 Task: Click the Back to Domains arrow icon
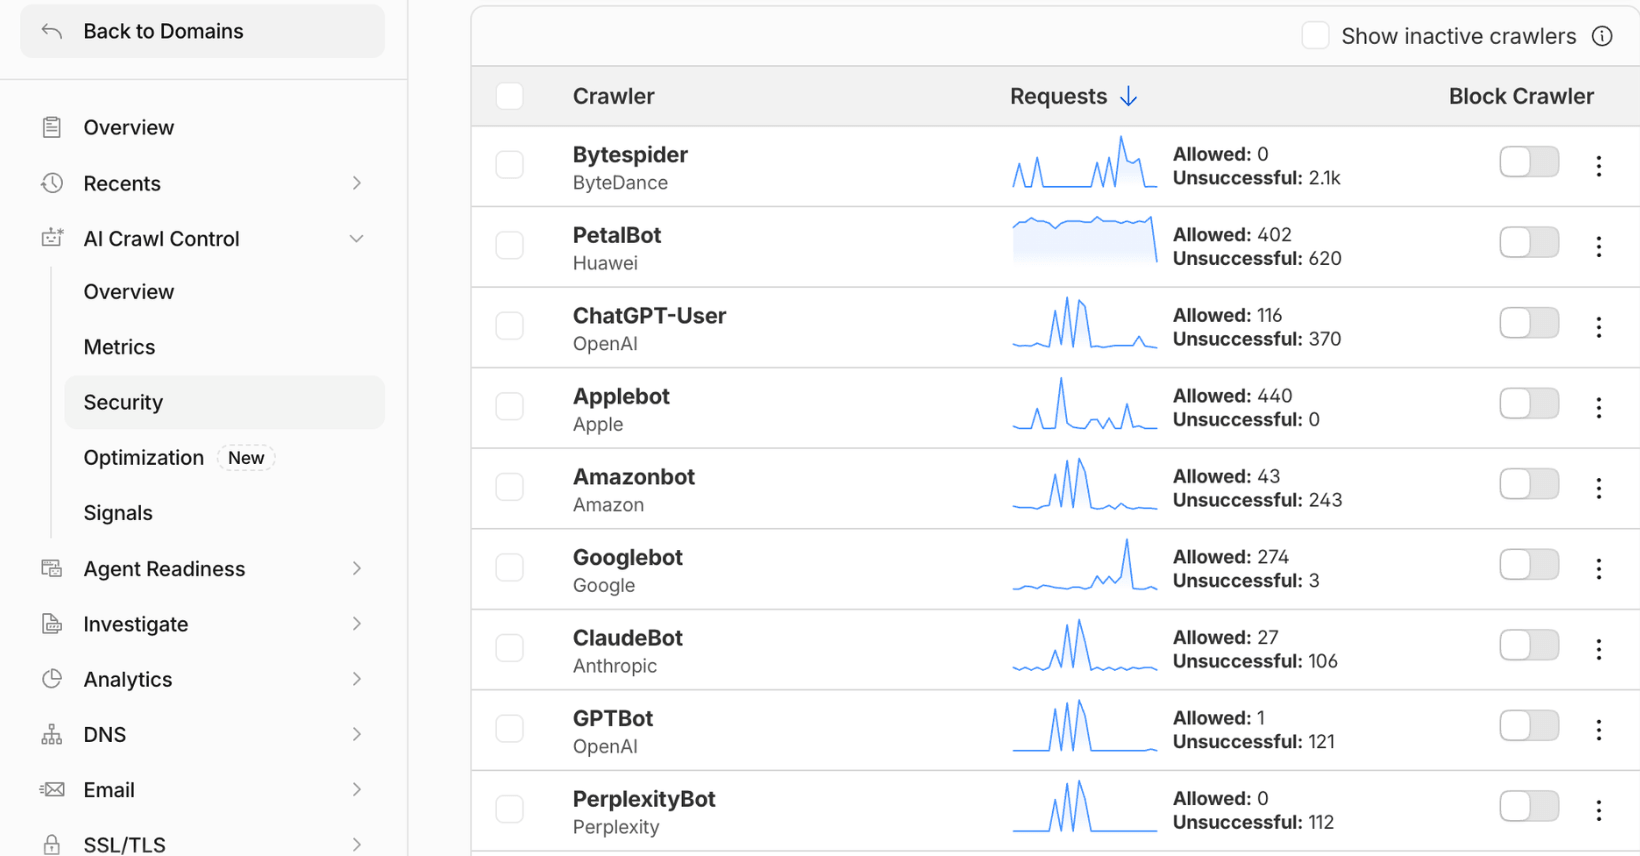(52, 32)
